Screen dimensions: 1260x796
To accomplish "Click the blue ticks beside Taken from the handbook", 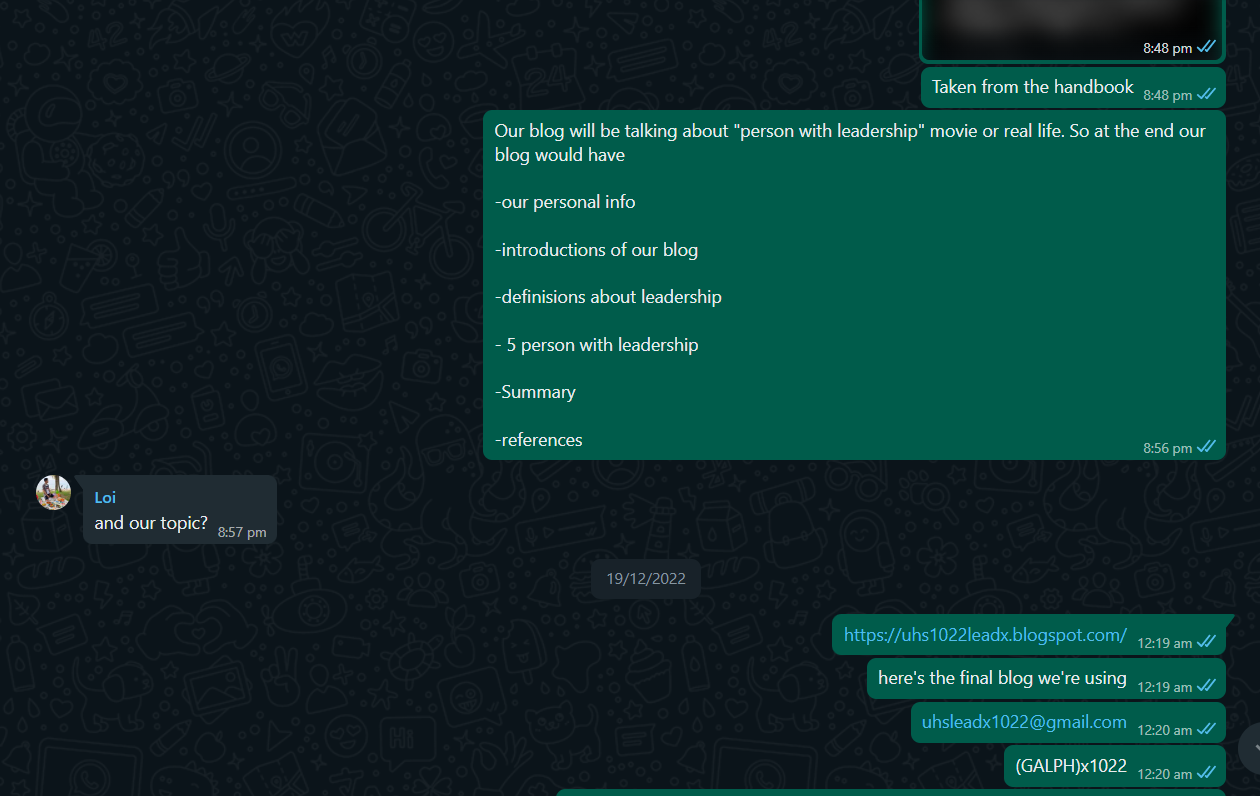I will [1207, 94].
